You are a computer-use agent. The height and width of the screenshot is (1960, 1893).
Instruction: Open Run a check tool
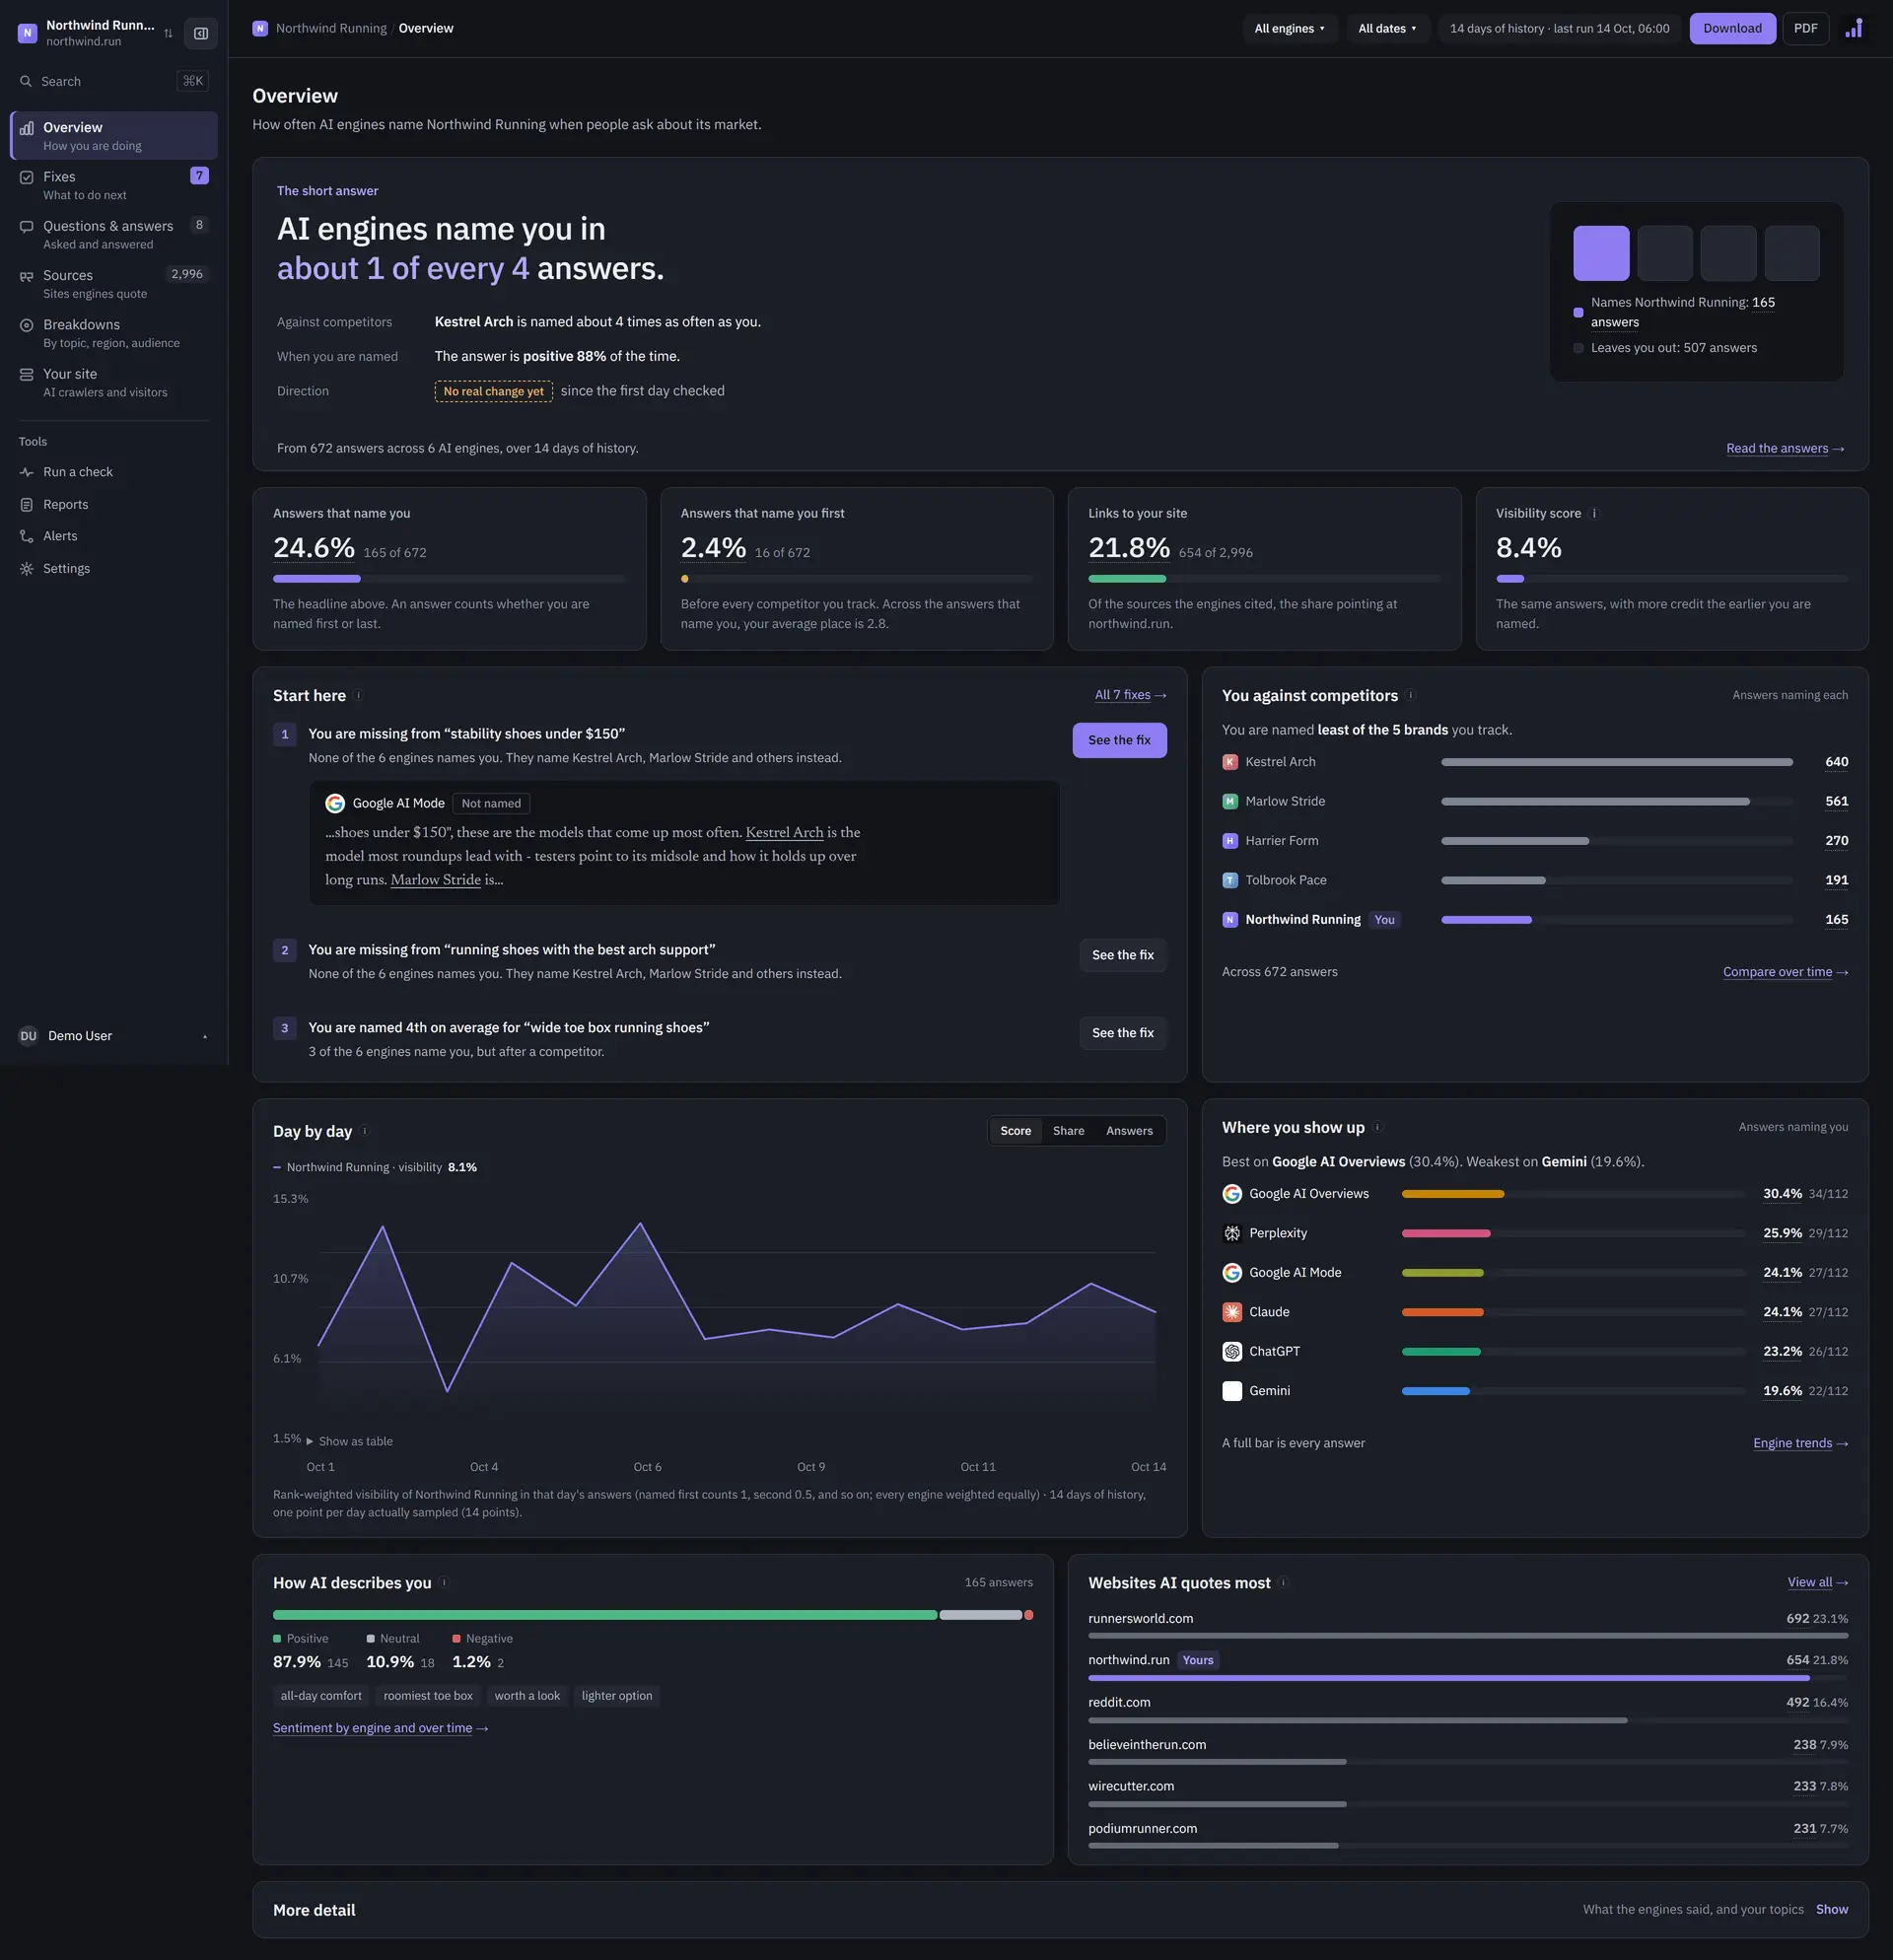[x=113, y=472]
